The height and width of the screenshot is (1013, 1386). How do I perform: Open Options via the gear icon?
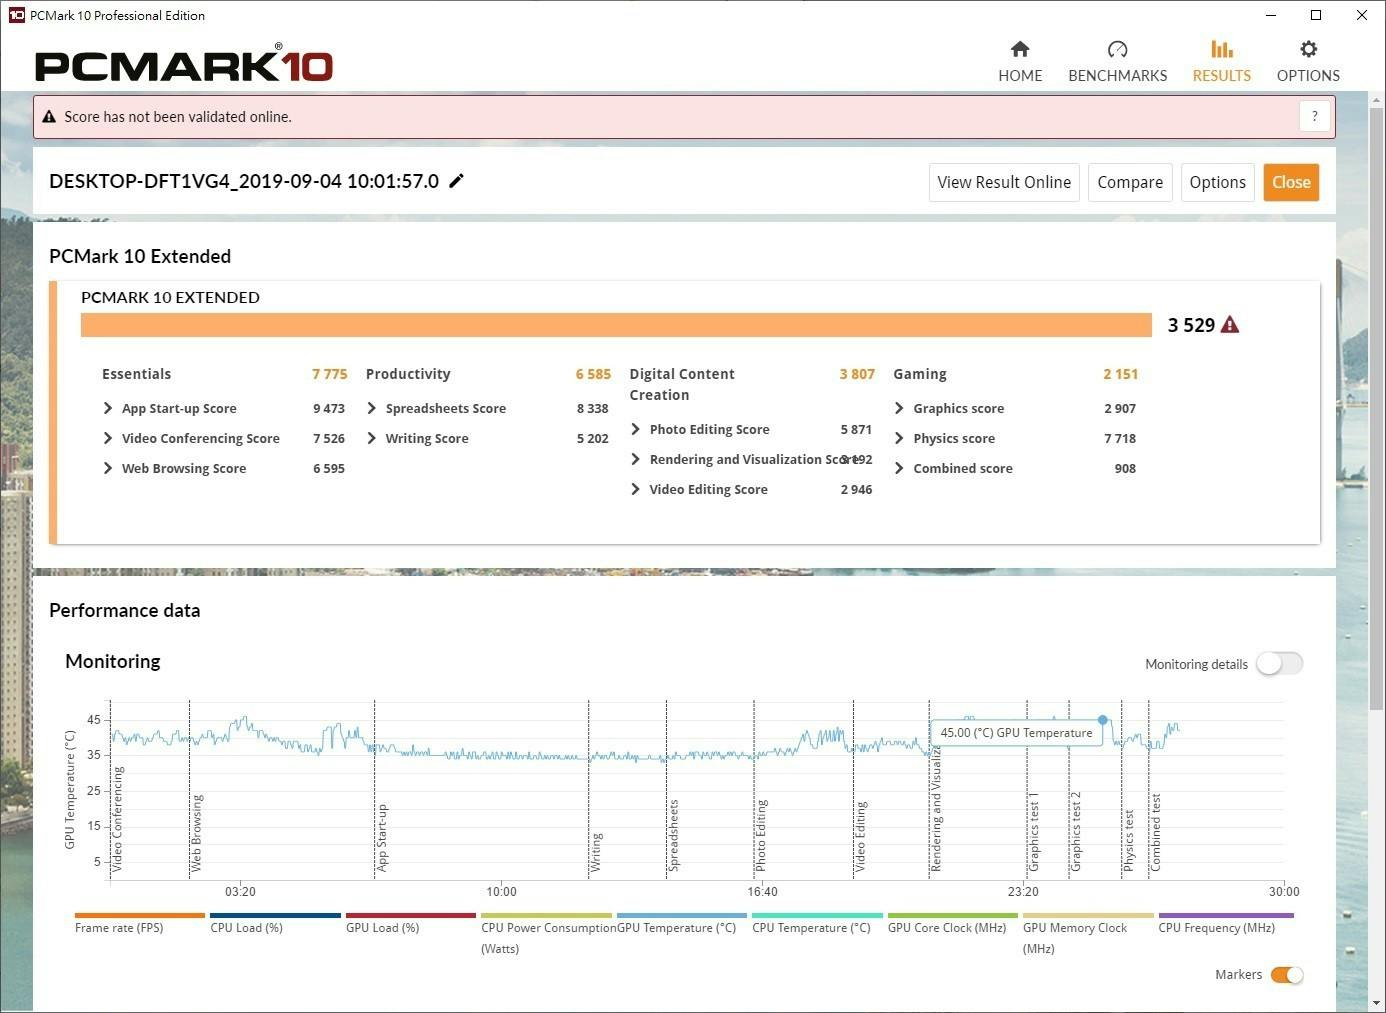coord(1308,50)
